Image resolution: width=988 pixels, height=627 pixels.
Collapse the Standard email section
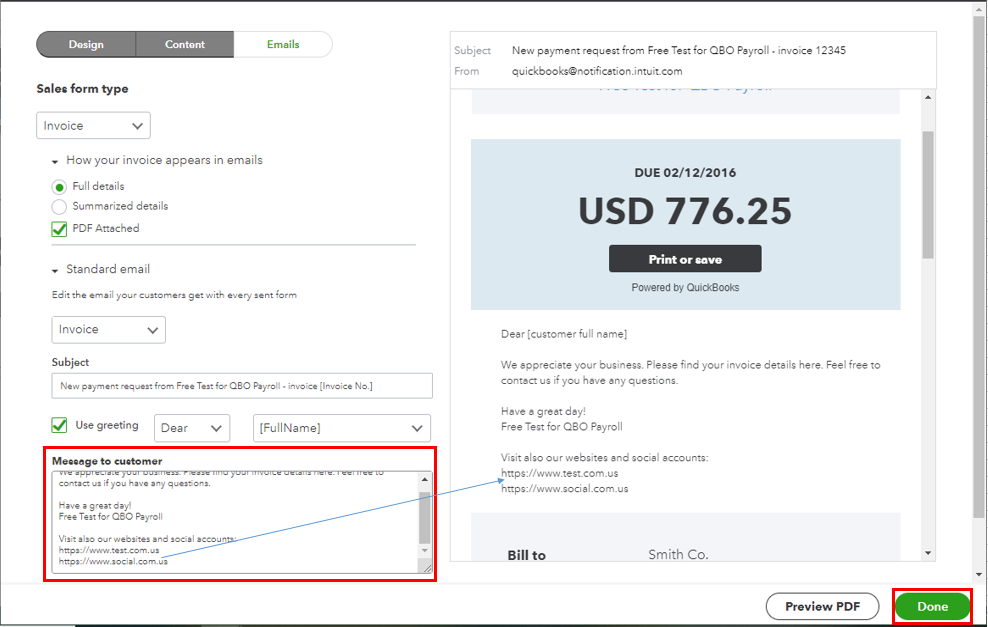pos(54,268)
